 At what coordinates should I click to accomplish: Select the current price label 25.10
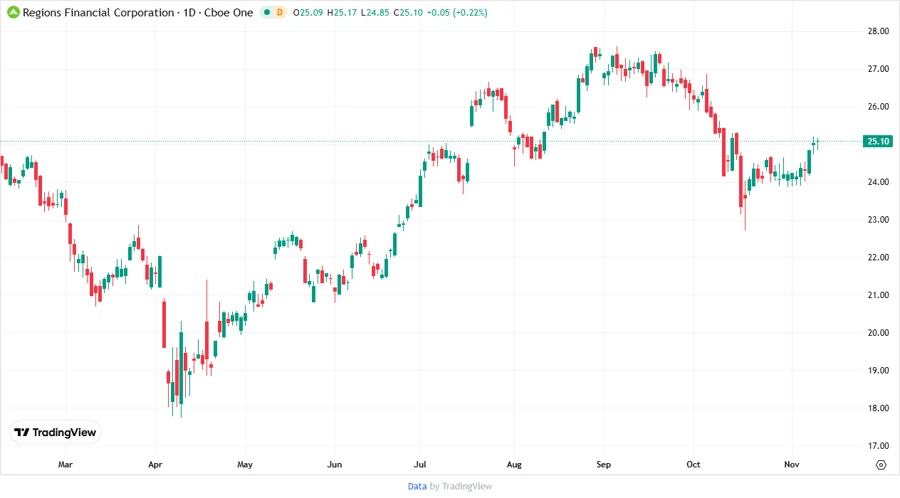tap(878, 141)
